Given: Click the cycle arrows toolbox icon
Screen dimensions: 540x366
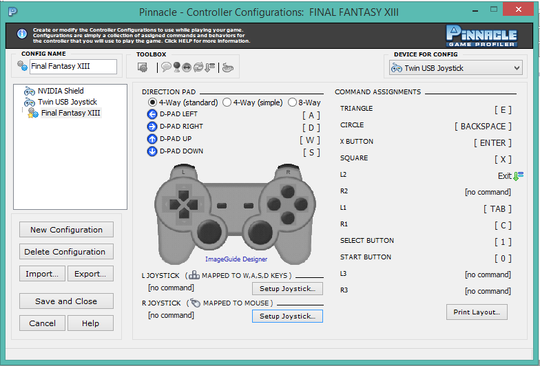Looking at the screenshot, I should tap(198, 67).
